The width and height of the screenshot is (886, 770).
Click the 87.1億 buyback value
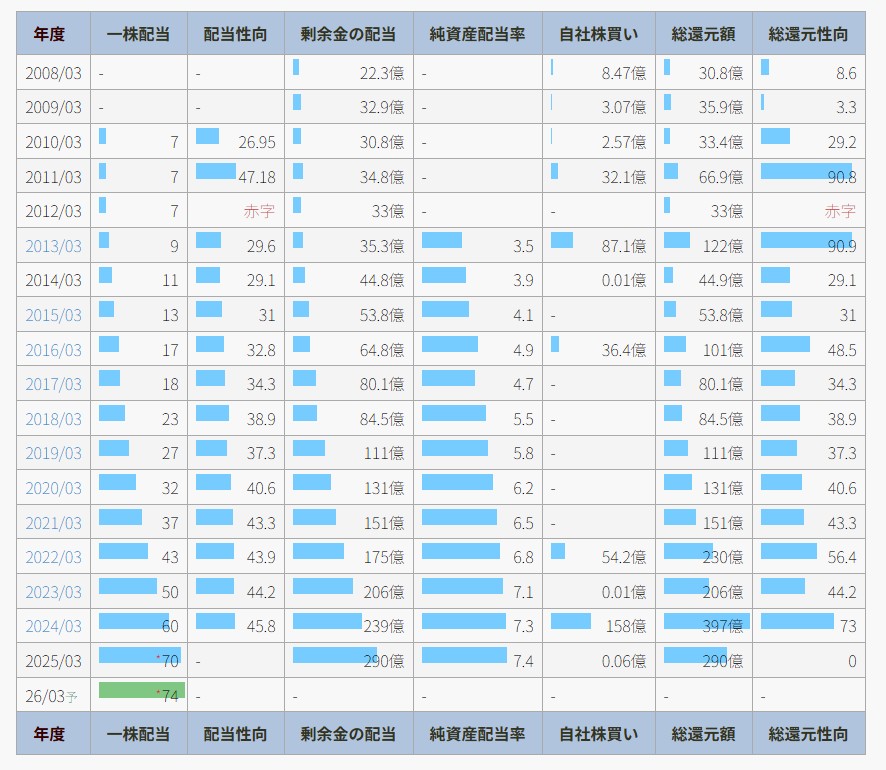pos(624,246)
